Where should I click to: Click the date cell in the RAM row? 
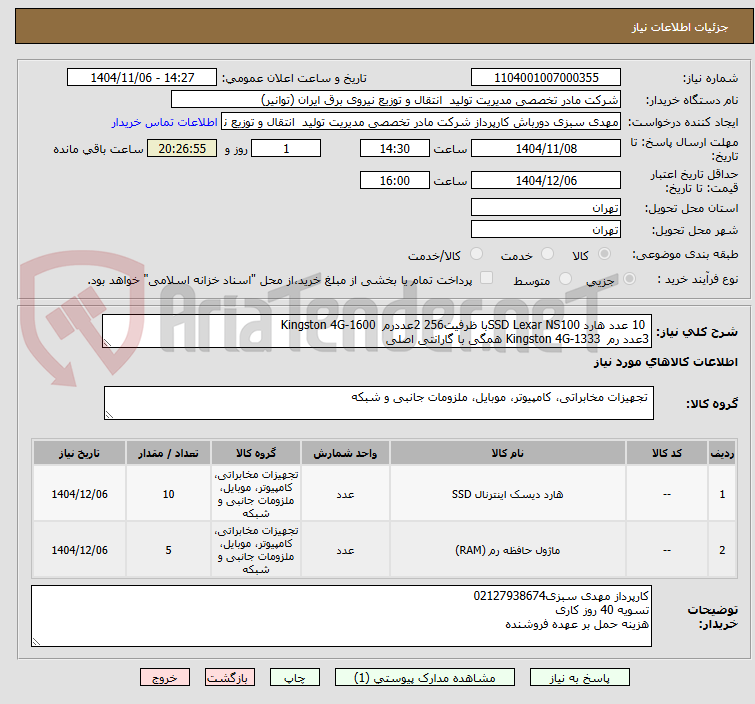point(79,550)
